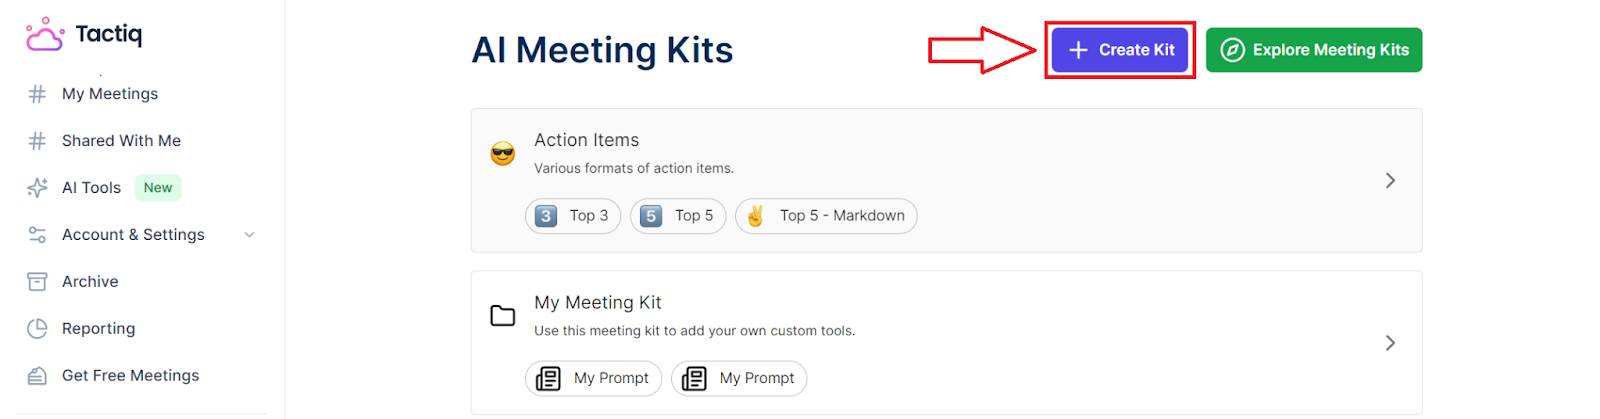Image resolution: width=1600 pixels, height=419 pixels.
Task: Click the New badge next to AI Tools
Action: [158, 188]
